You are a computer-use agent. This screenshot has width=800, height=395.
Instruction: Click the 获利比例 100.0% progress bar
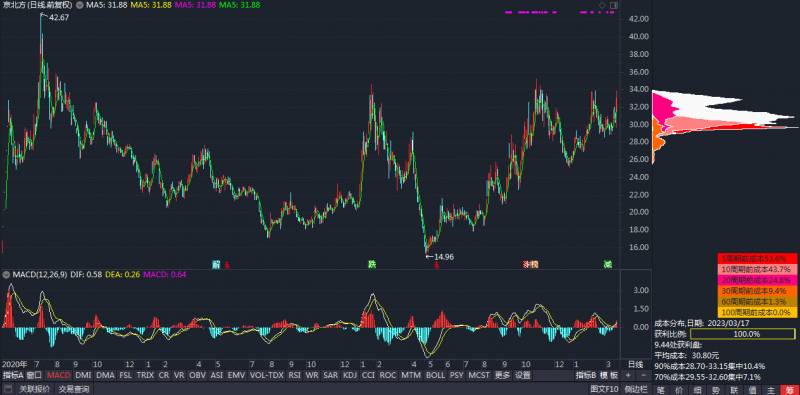point(743,334)
